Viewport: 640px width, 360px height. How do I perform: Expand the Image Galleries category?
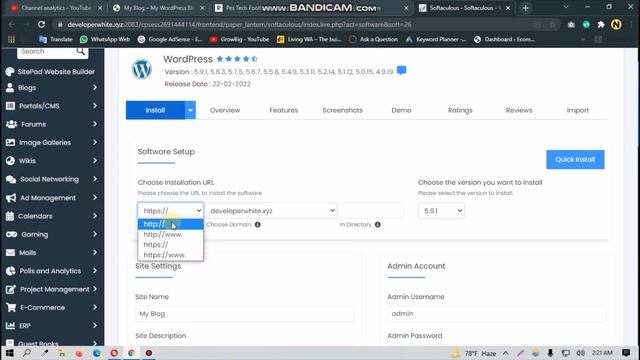(x=95, y=142)
